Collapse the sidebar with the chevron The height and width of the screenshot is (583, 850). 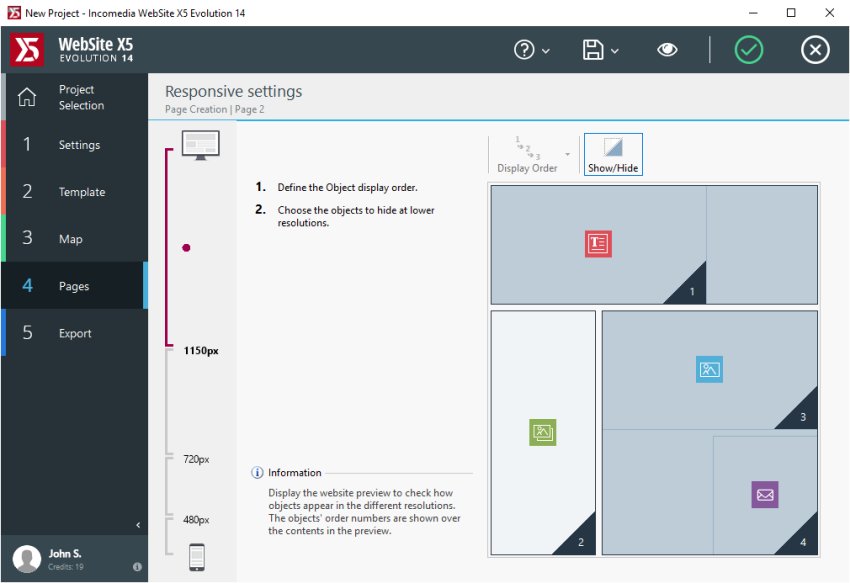click(x=138, y=525)
